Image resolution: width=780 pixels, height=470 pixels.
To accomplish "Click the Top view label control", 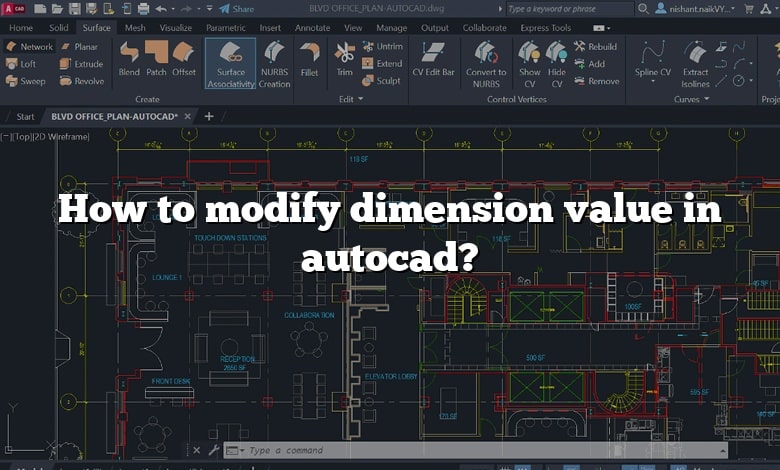I will pyautogui.click(x=22, y=137).
